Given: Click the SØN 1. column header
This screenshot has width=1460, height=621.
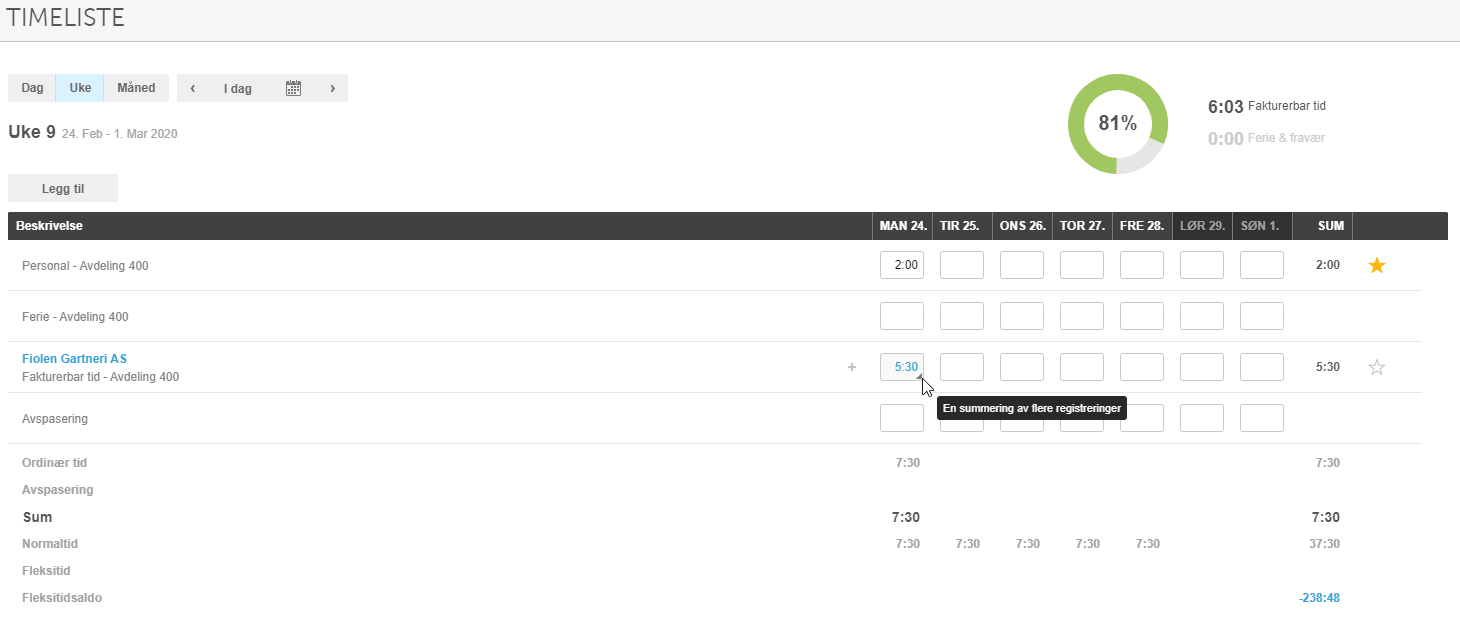Looking at the screenshot, I should [x=1263, y=226].
